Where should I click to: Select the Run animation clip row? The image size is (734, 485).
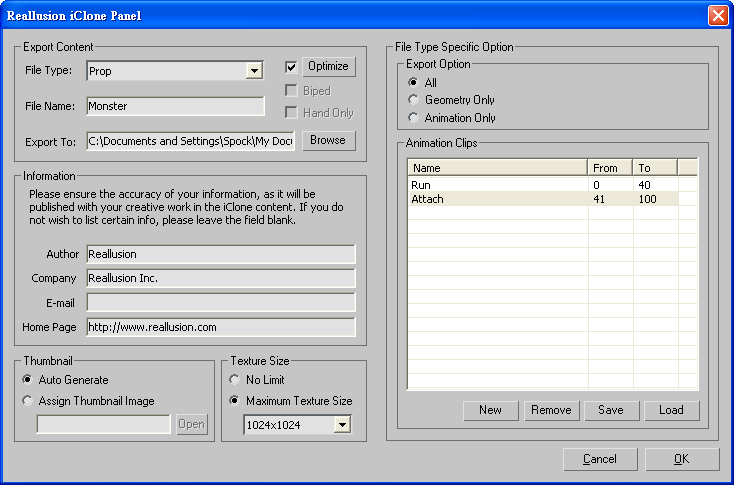point(543,185)
